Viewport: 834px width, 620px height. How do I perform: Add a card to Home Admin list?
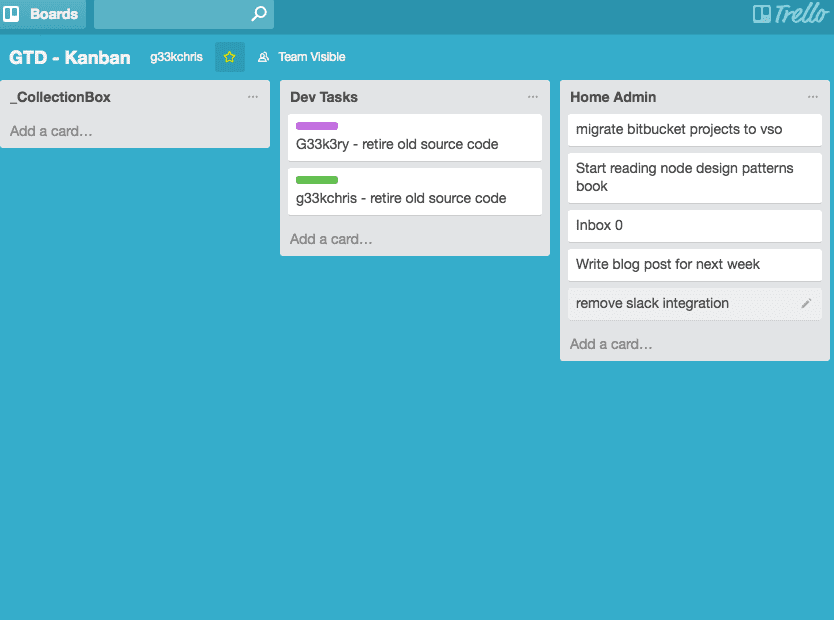pos(611,344)
